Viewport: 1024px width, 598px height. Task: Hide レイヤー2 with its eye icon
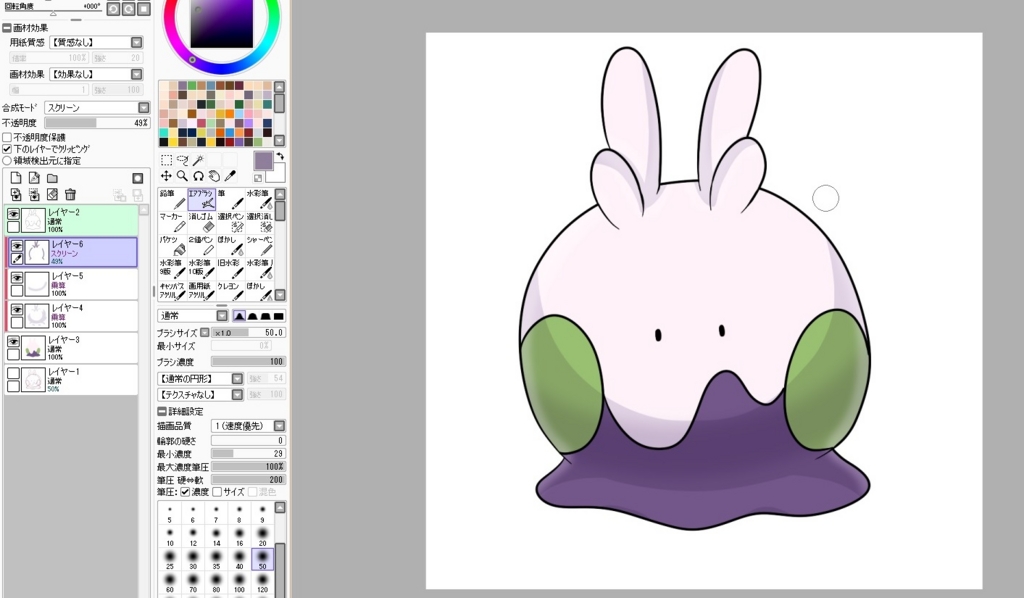pos(13,213)
